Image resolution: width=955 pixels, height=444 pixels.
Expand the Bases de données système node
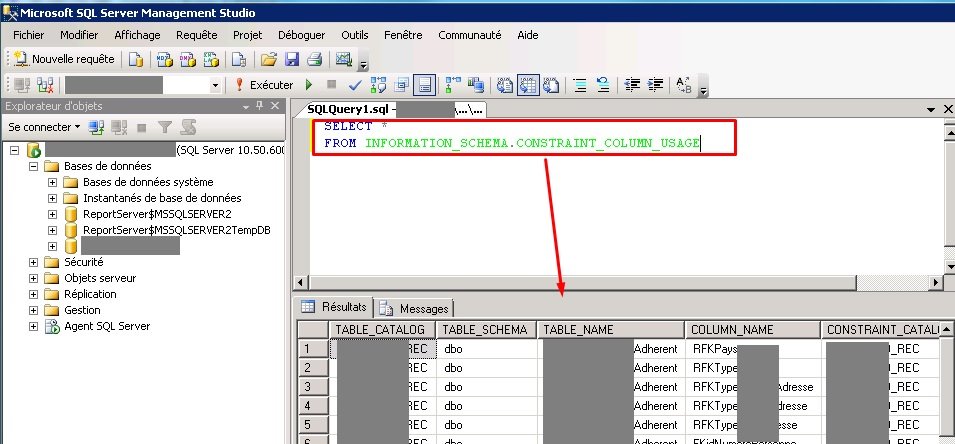pos(52,182)
